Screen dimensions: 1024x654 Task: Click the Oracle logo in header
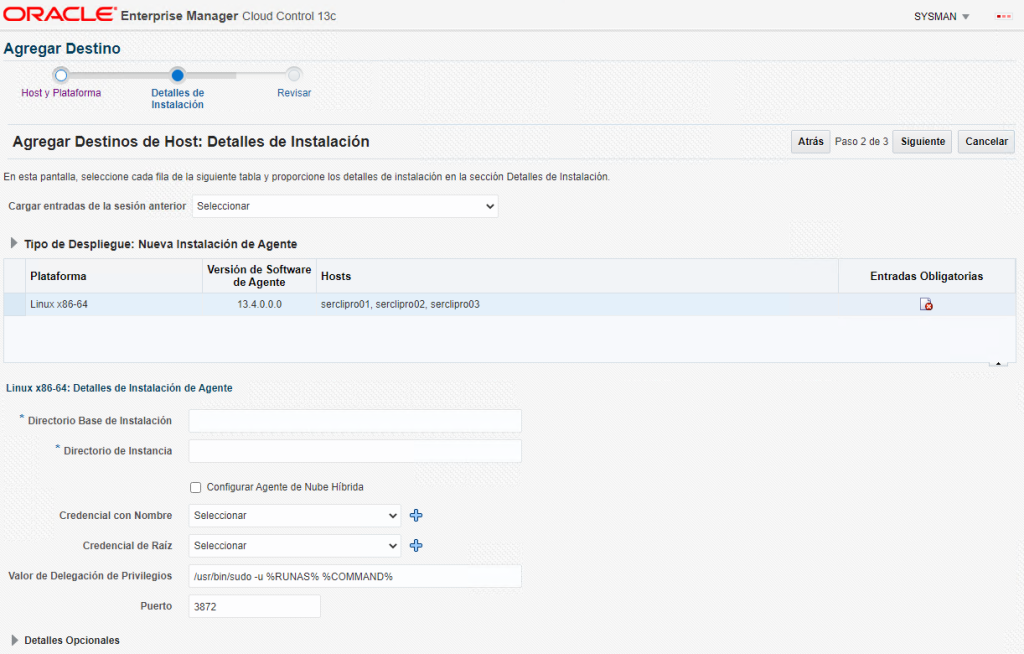pyautogui.click(x=59, y=16)
